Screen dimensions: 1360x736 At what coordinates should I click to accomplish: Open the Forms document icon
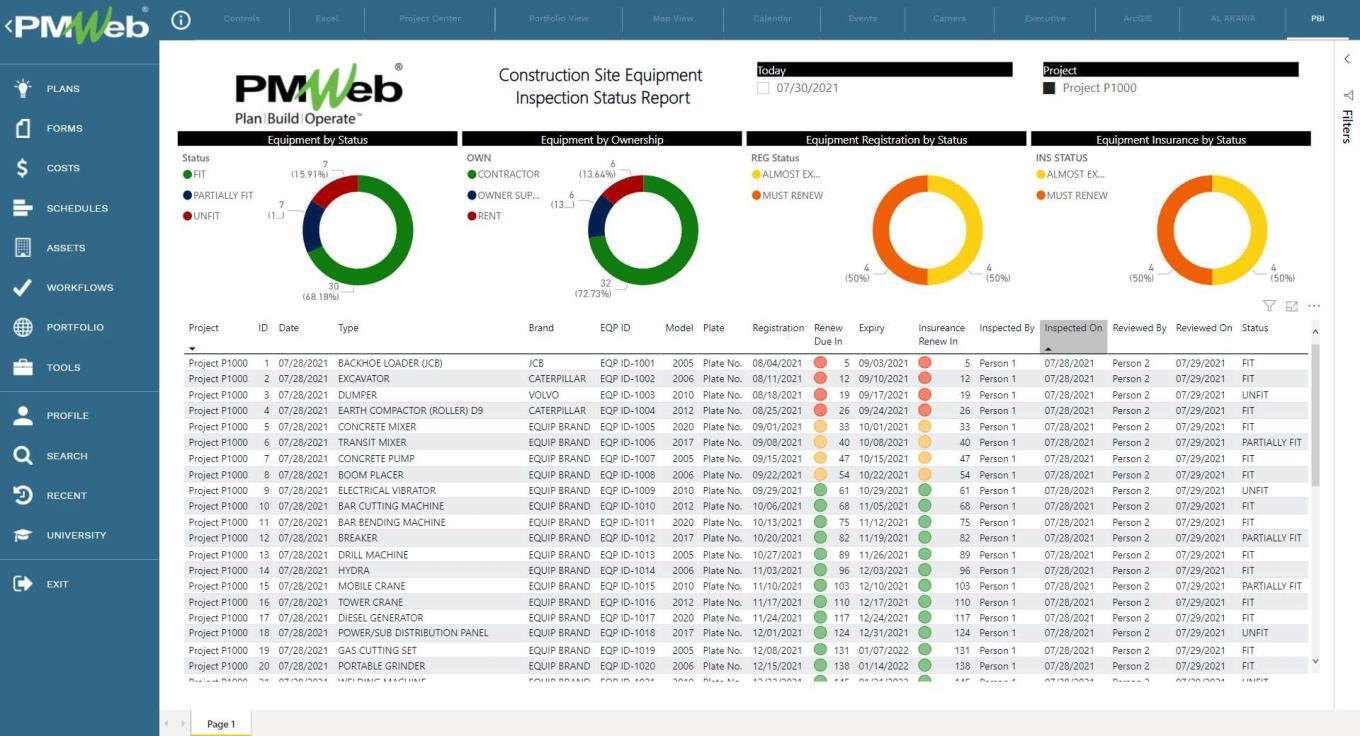(23, 128)
